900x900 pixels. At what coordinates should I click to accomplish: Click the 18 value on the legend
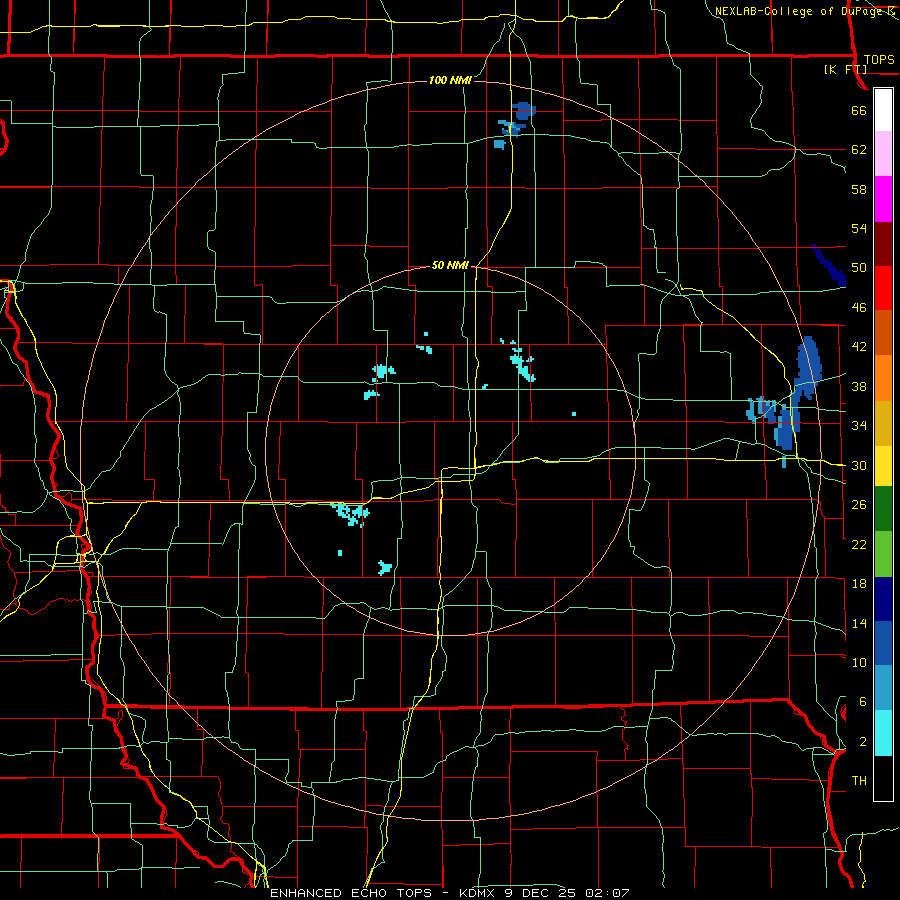[859, 584]
